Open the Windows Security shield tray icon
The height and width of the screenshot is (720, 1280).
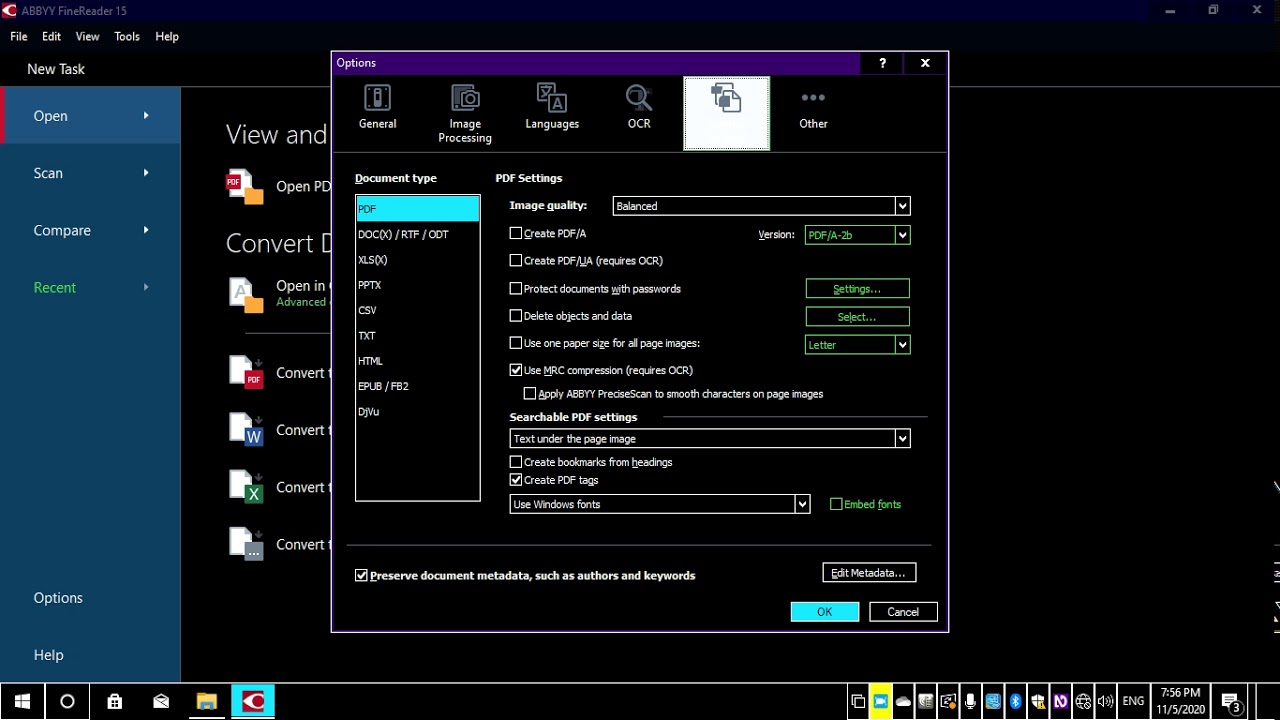1038,701
